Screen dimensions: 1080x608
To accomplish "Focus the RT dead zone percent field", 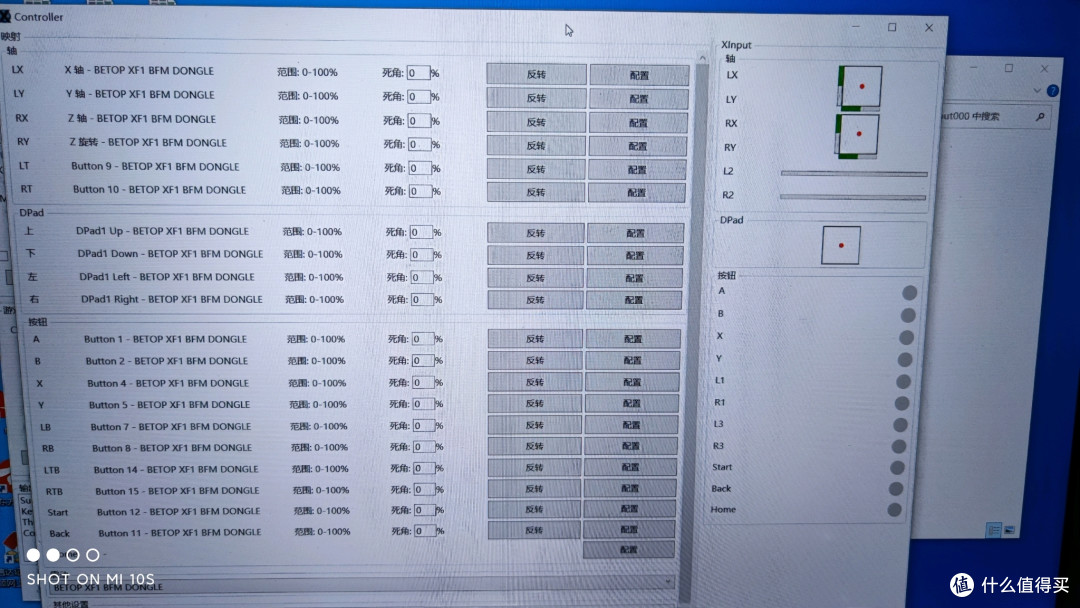I will 420,191.
